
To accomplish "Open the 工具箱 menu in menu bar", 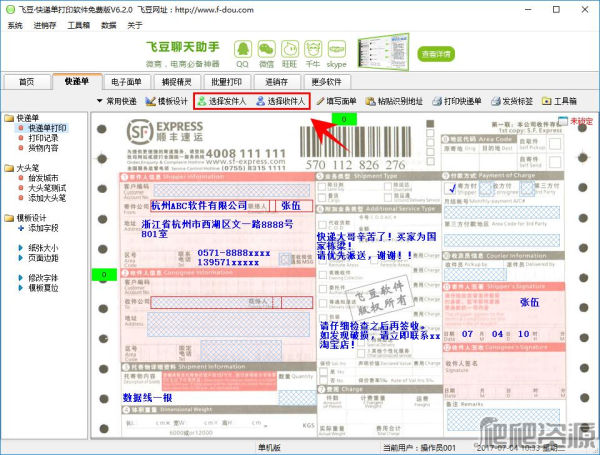I will (78, 25).
